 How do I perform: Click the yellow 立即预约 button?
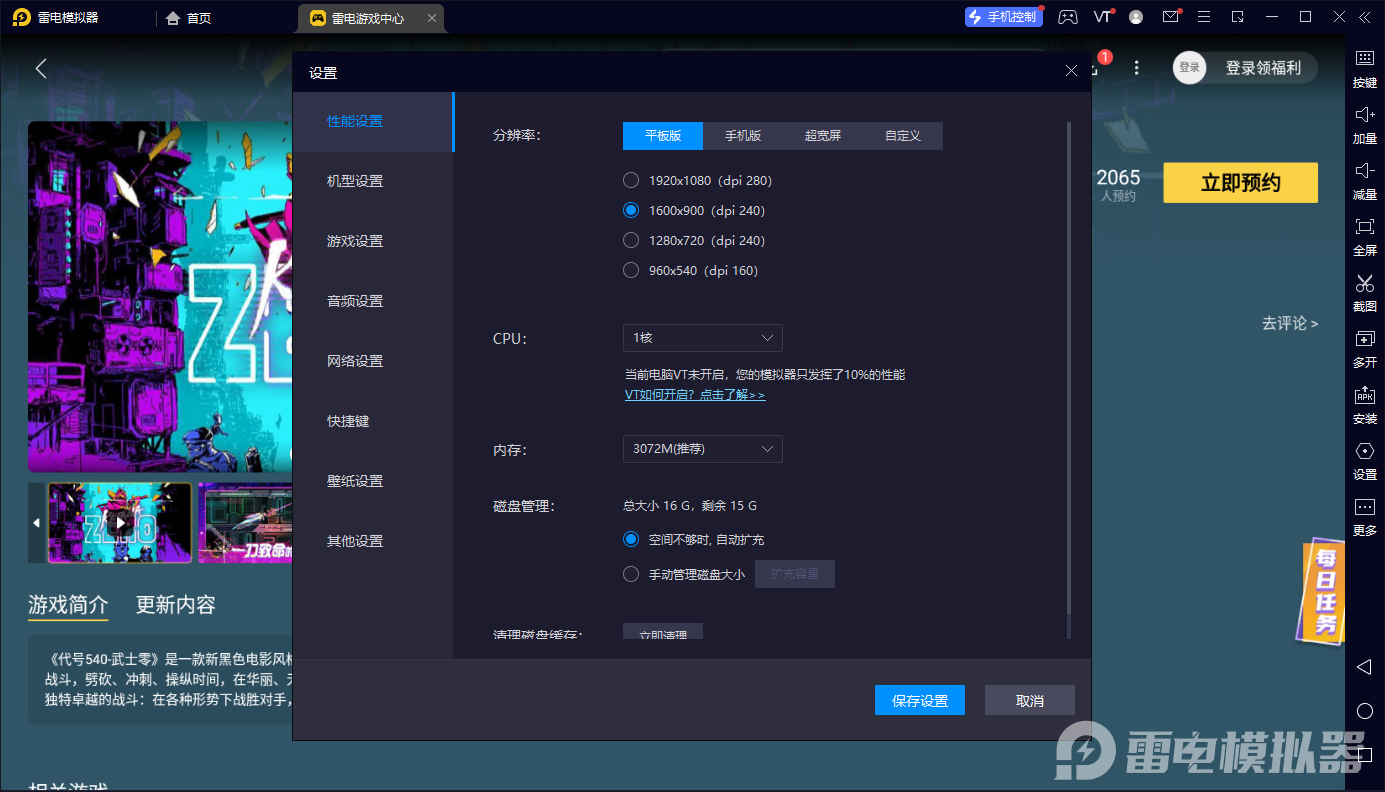point(1240,183)
